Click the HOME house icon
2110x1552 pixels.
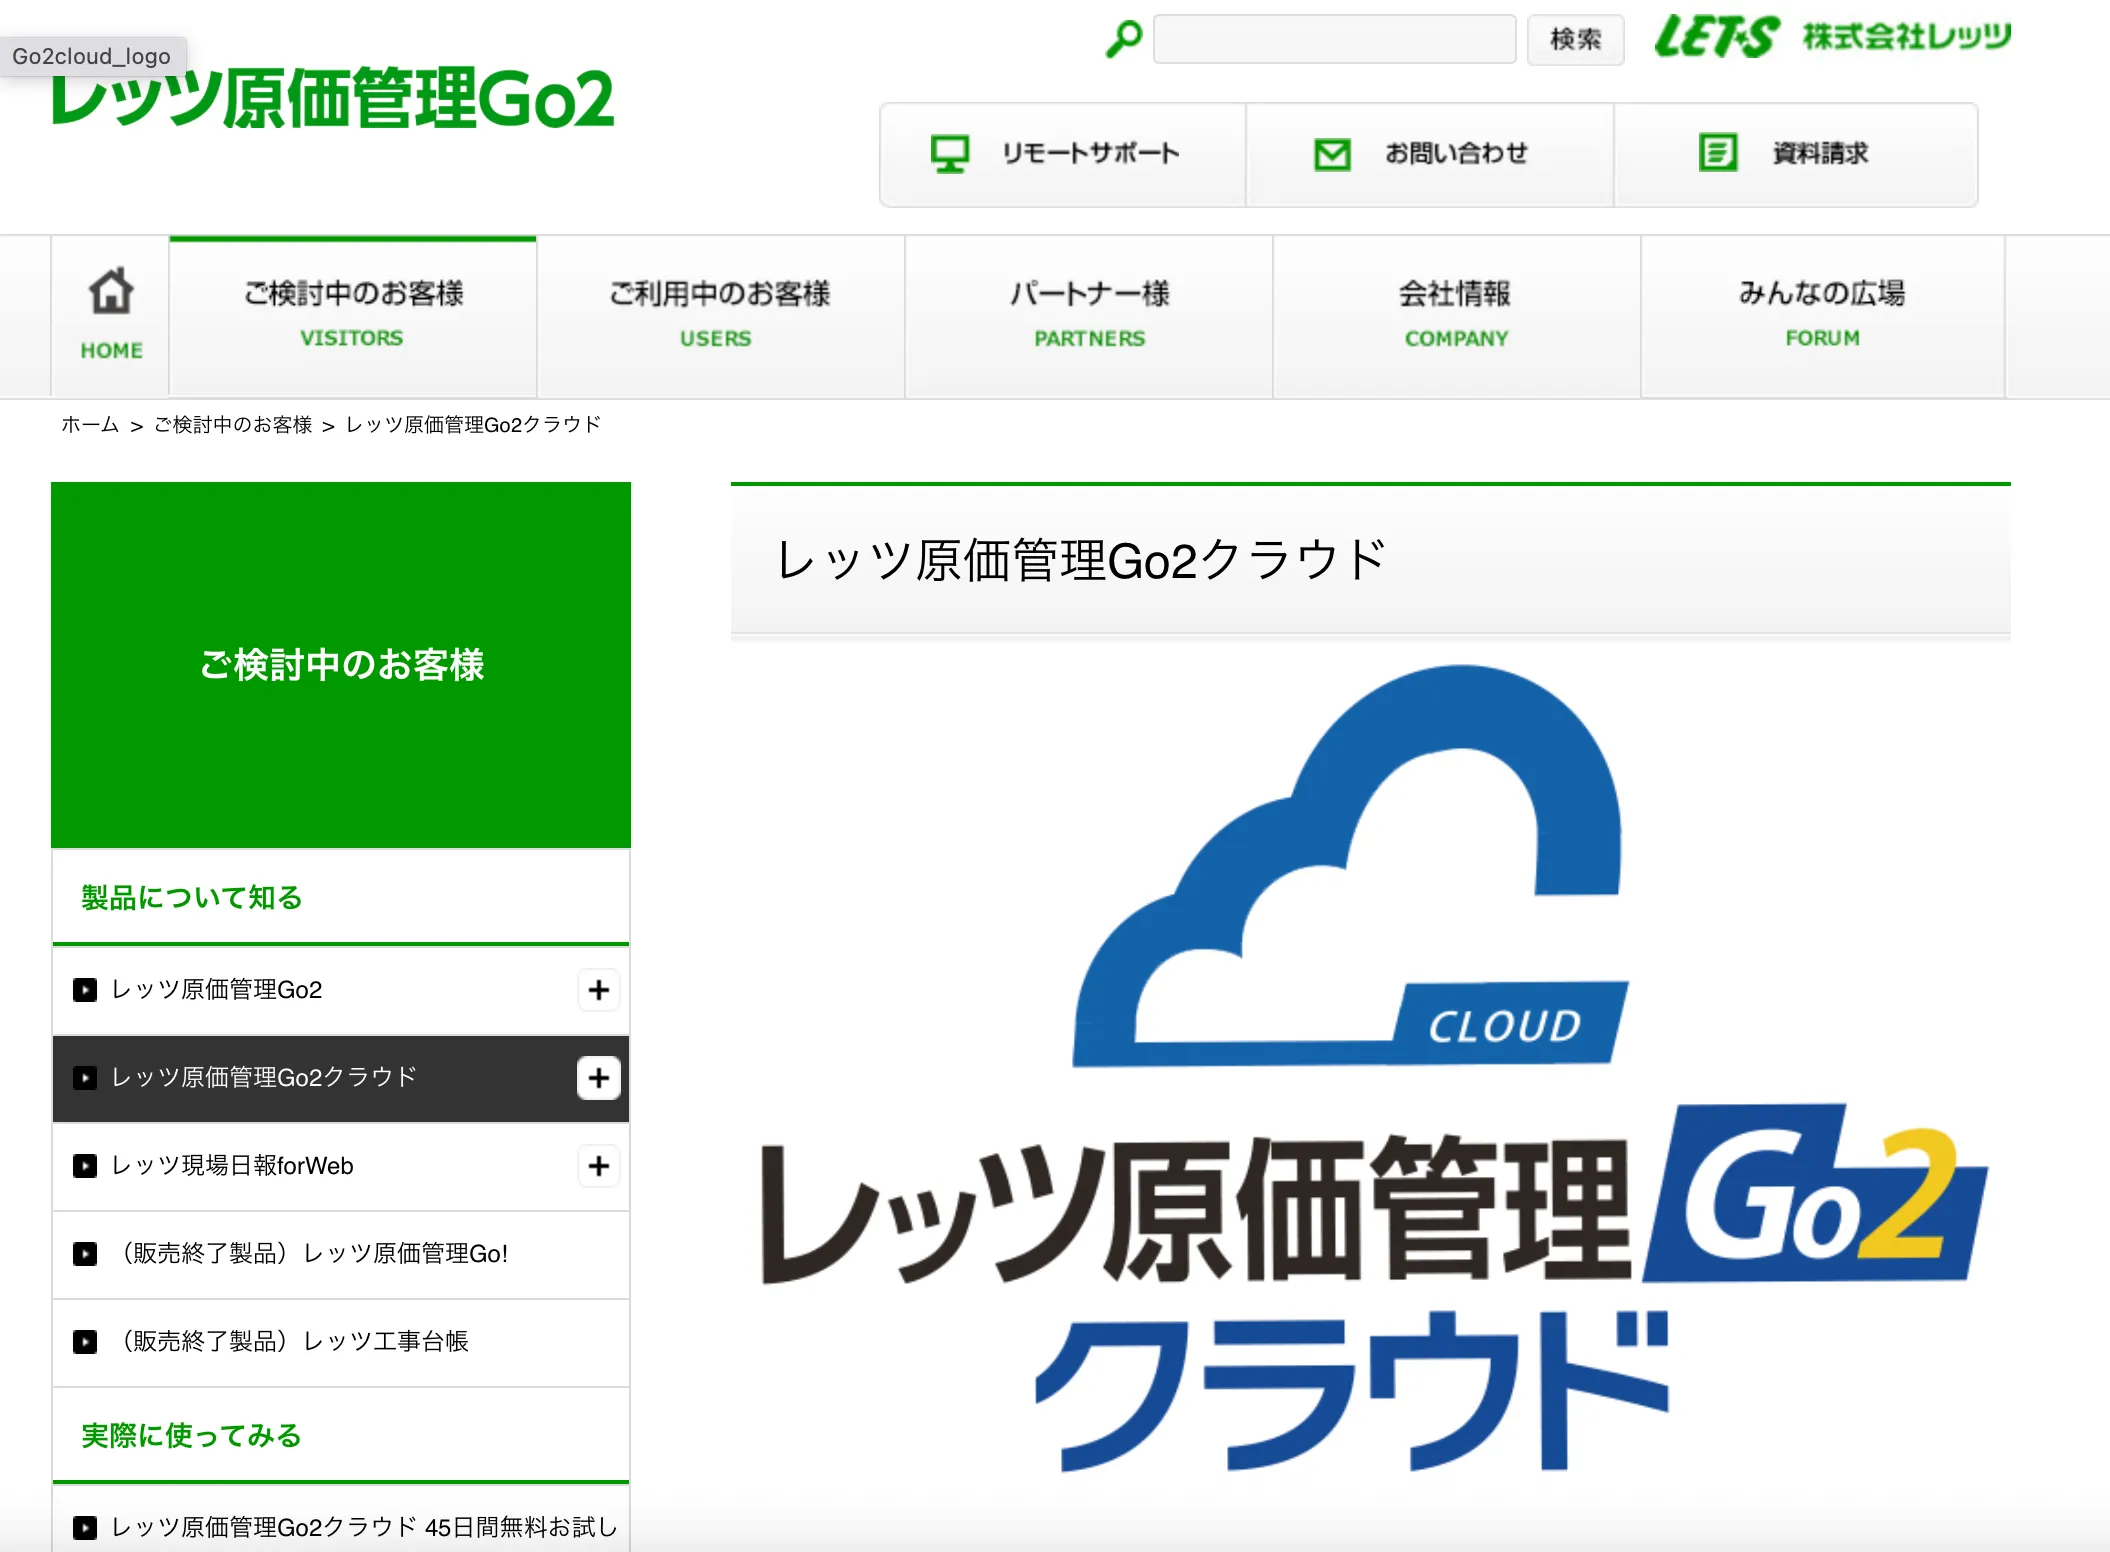[111, 292]
